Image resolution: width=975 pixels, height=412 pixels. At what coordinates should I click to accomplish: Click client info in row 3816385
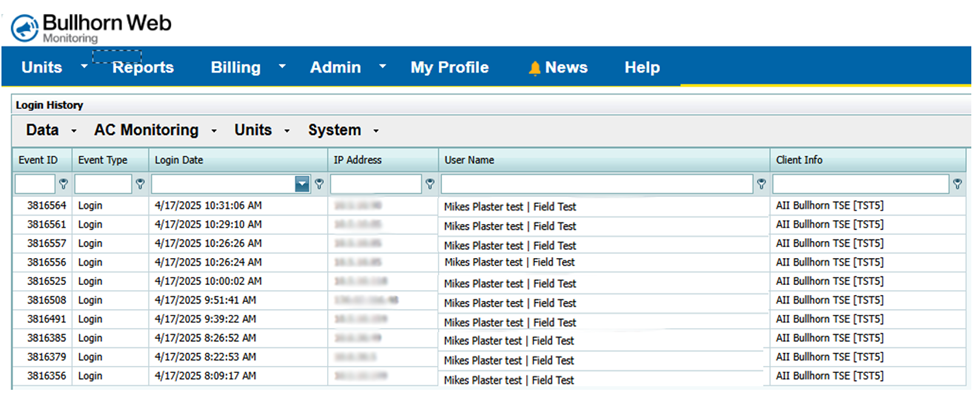[x=829, y=338]
